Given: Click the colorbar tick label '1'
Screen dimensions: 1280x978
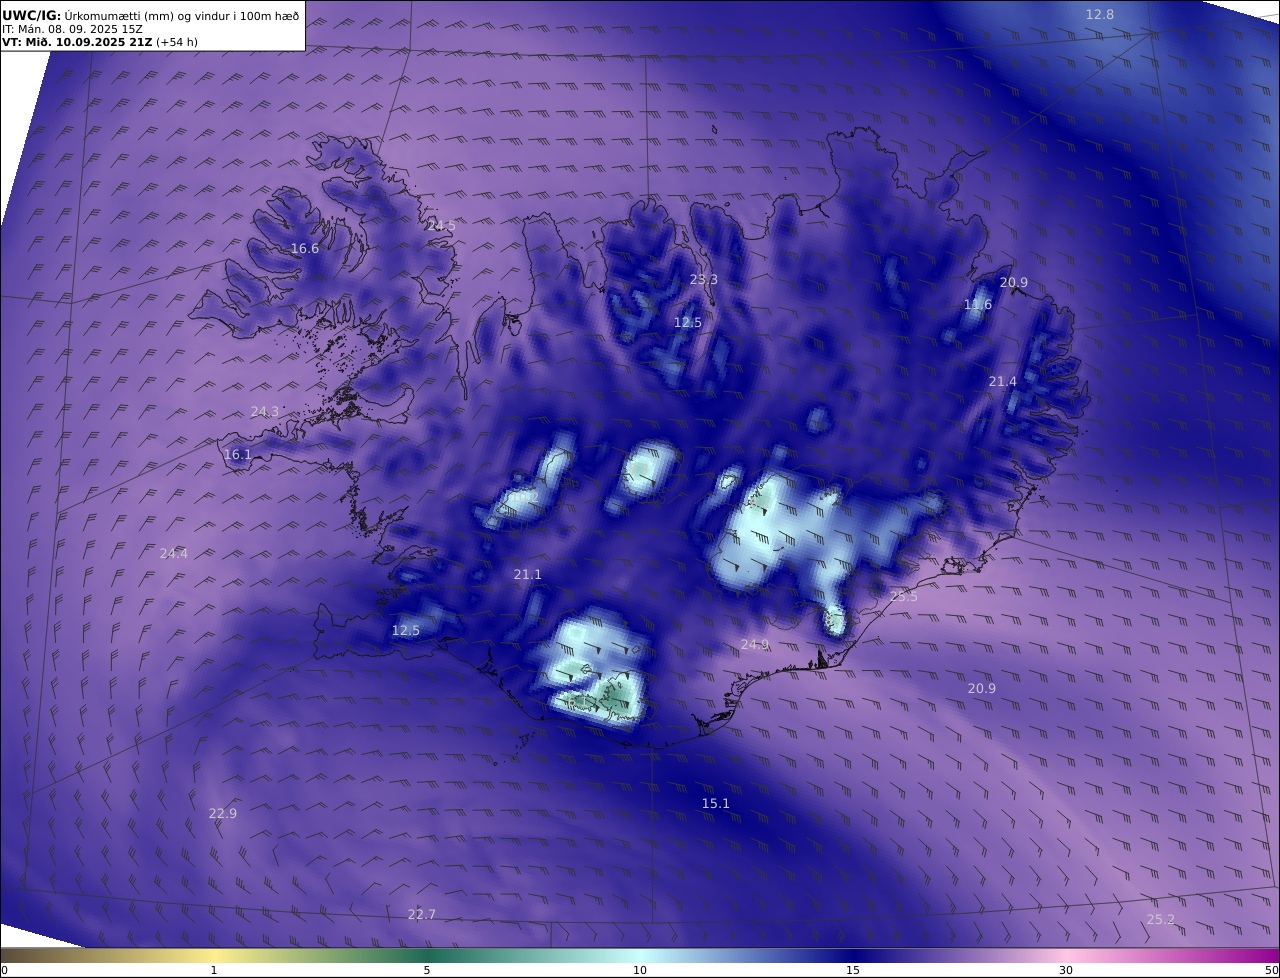Looking at the screenshot, I should (x=214, y=970).
